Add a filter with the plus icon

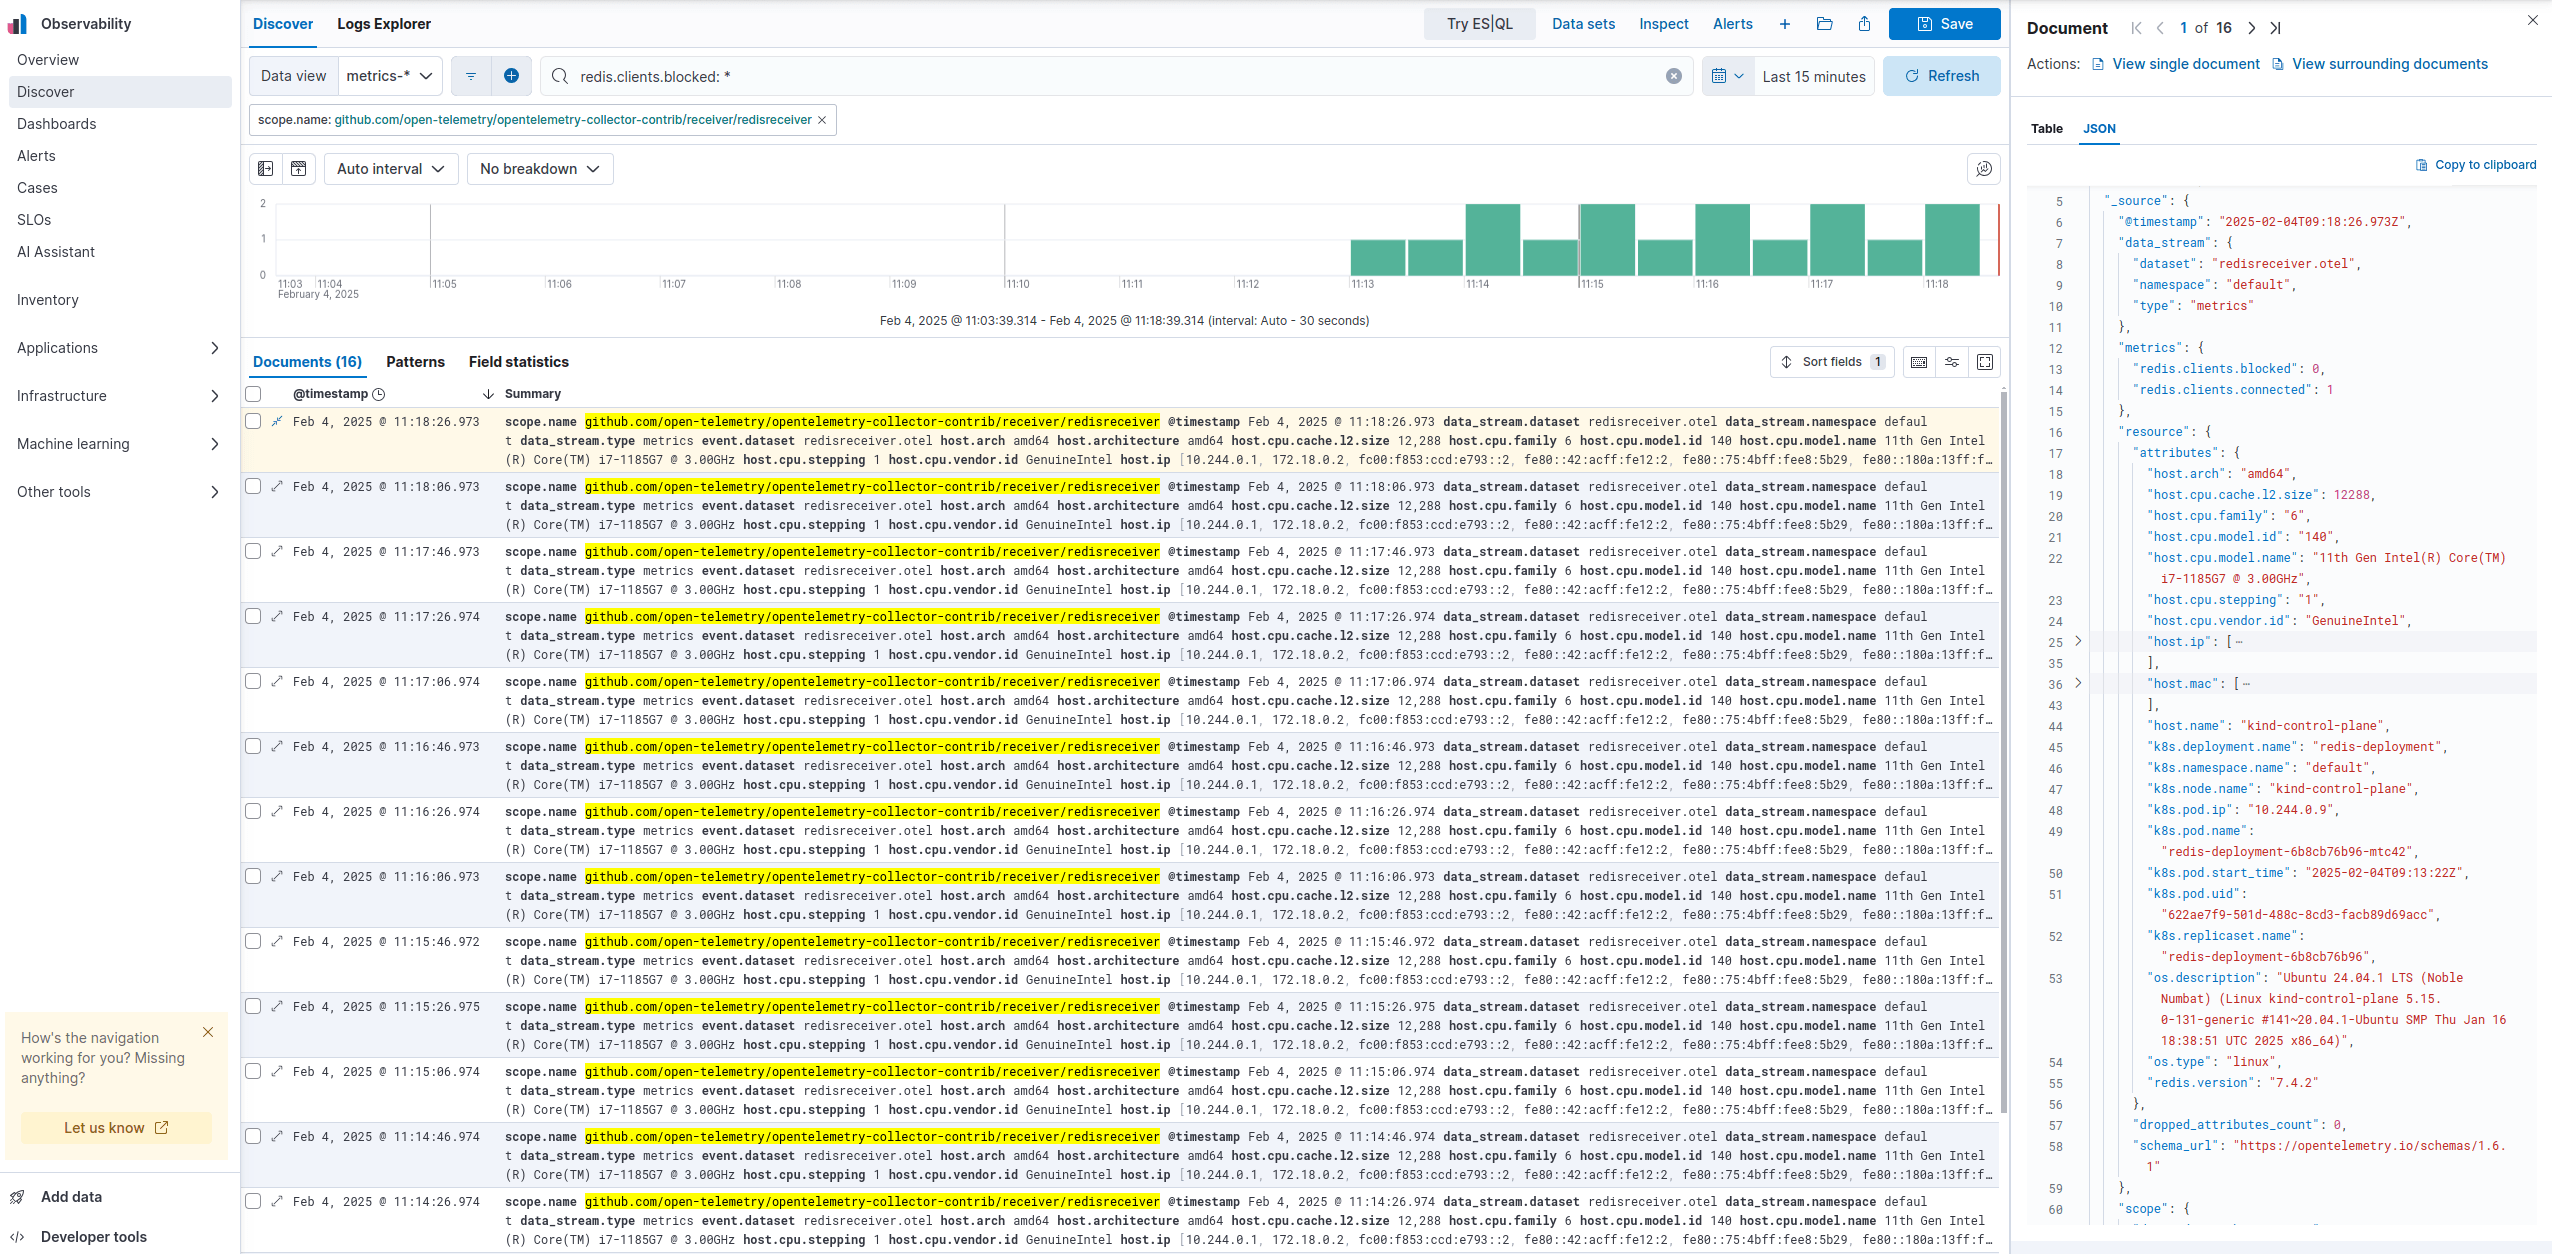pos(511,75)
